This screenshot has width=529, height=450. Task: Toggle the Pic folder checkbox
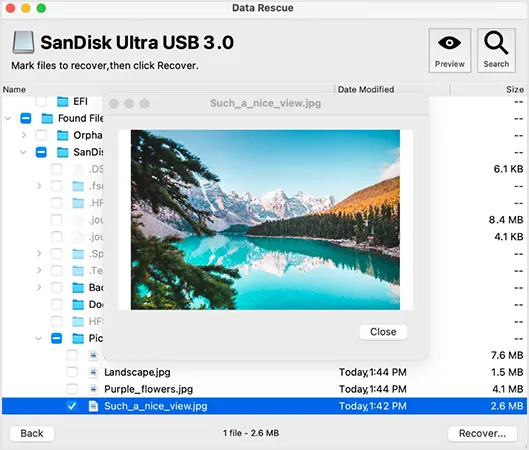(x=56, y=338)
